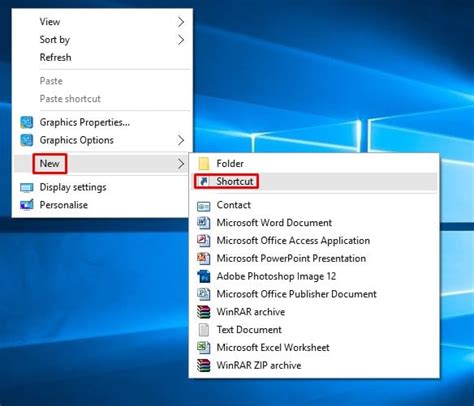
Task: Expand the Sort by submenu arrow
Action: [x=181, y=40]
